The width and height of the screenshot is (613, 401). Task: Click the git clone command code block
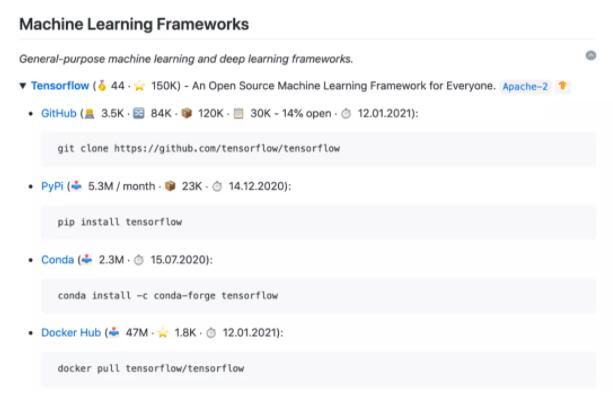point(318,149)
